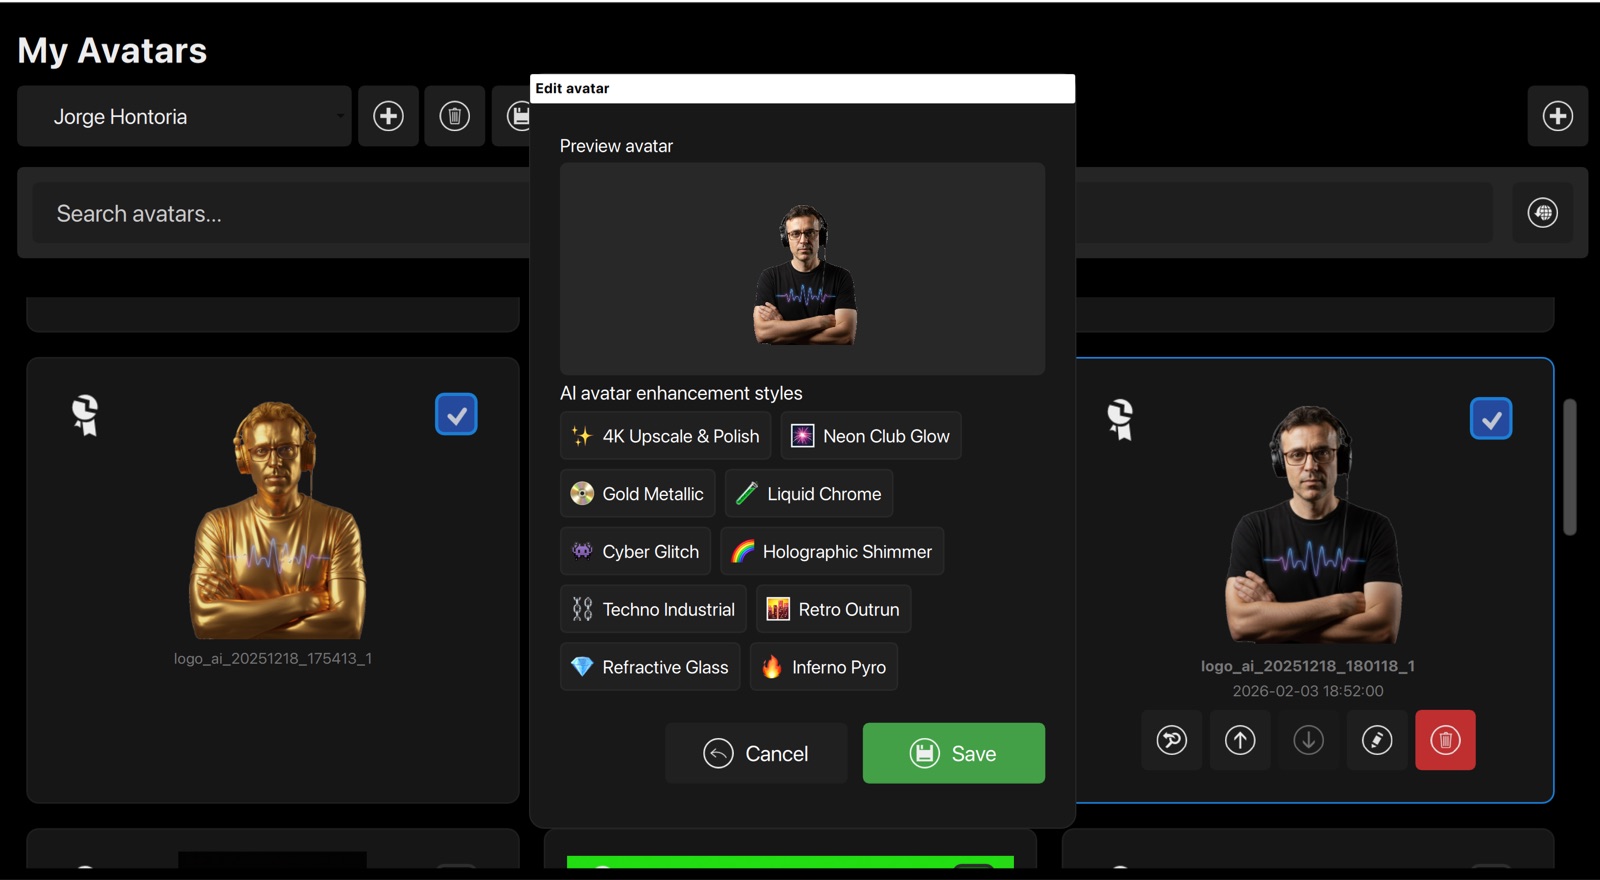The height and width of the screenshot is (880, 1600).
Task: Click the up arrow icon on the right avatar card
Action: (x=1240, y=740)
